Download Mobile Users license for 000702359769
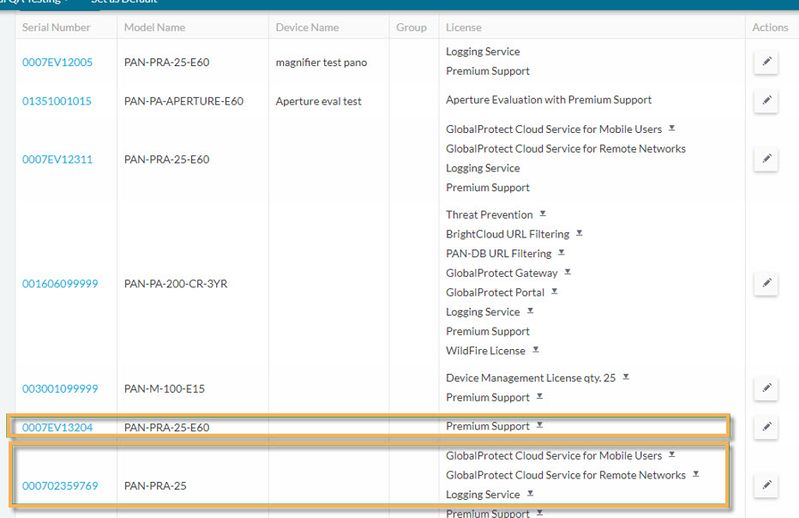Image resolution: width=799 pixels, height=518 pixels. pos(672,455)
